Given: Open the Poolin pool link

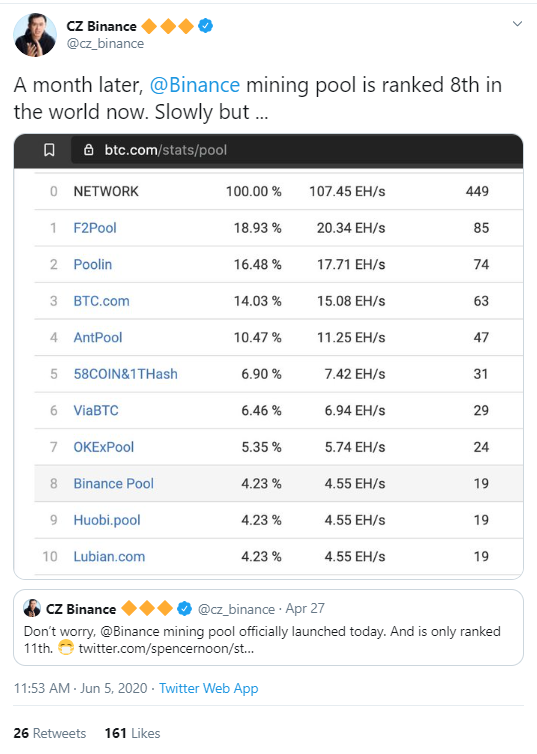Looking at the screenshot, I should pyautogui.click(x=92, y=264).
